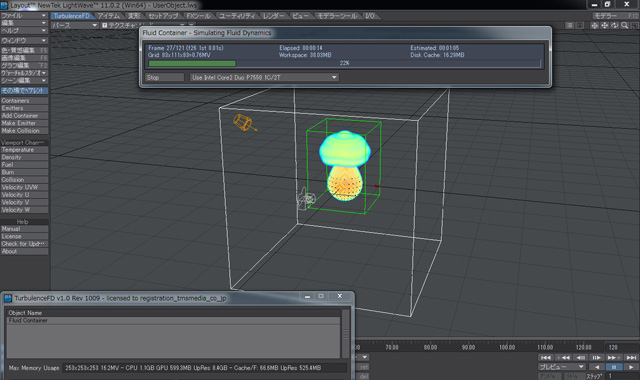Image resolution: width=640 pixels, height=380 pixels.
Task: Switch to the TurbulenceFD tab
Action: 72,16
